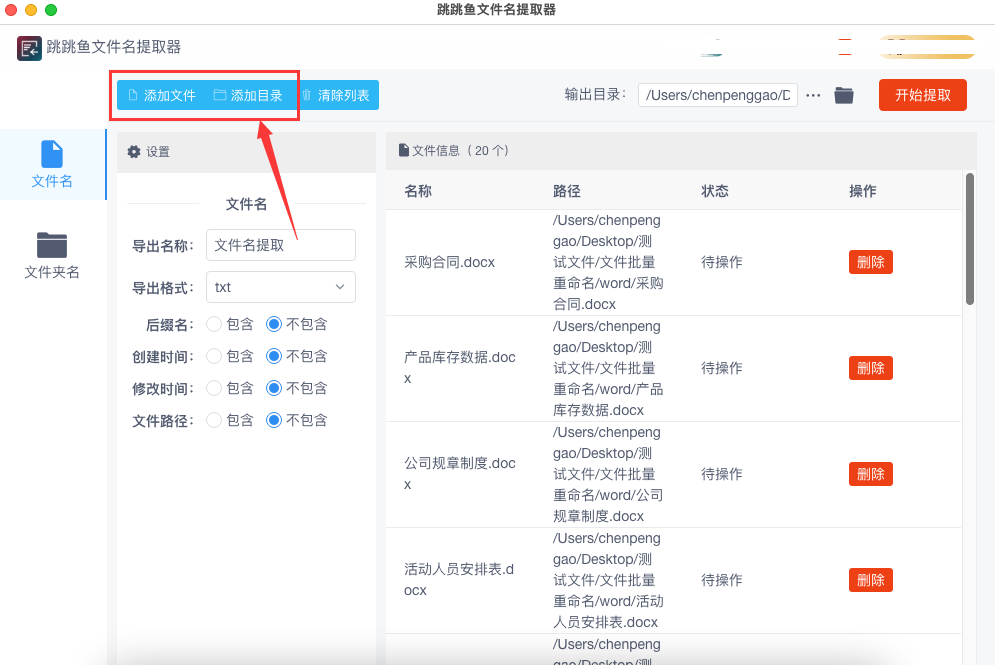Delete the 采购合同.docx row
The height and width of the screenshot is (665, 995).
(x=870, y=262)
